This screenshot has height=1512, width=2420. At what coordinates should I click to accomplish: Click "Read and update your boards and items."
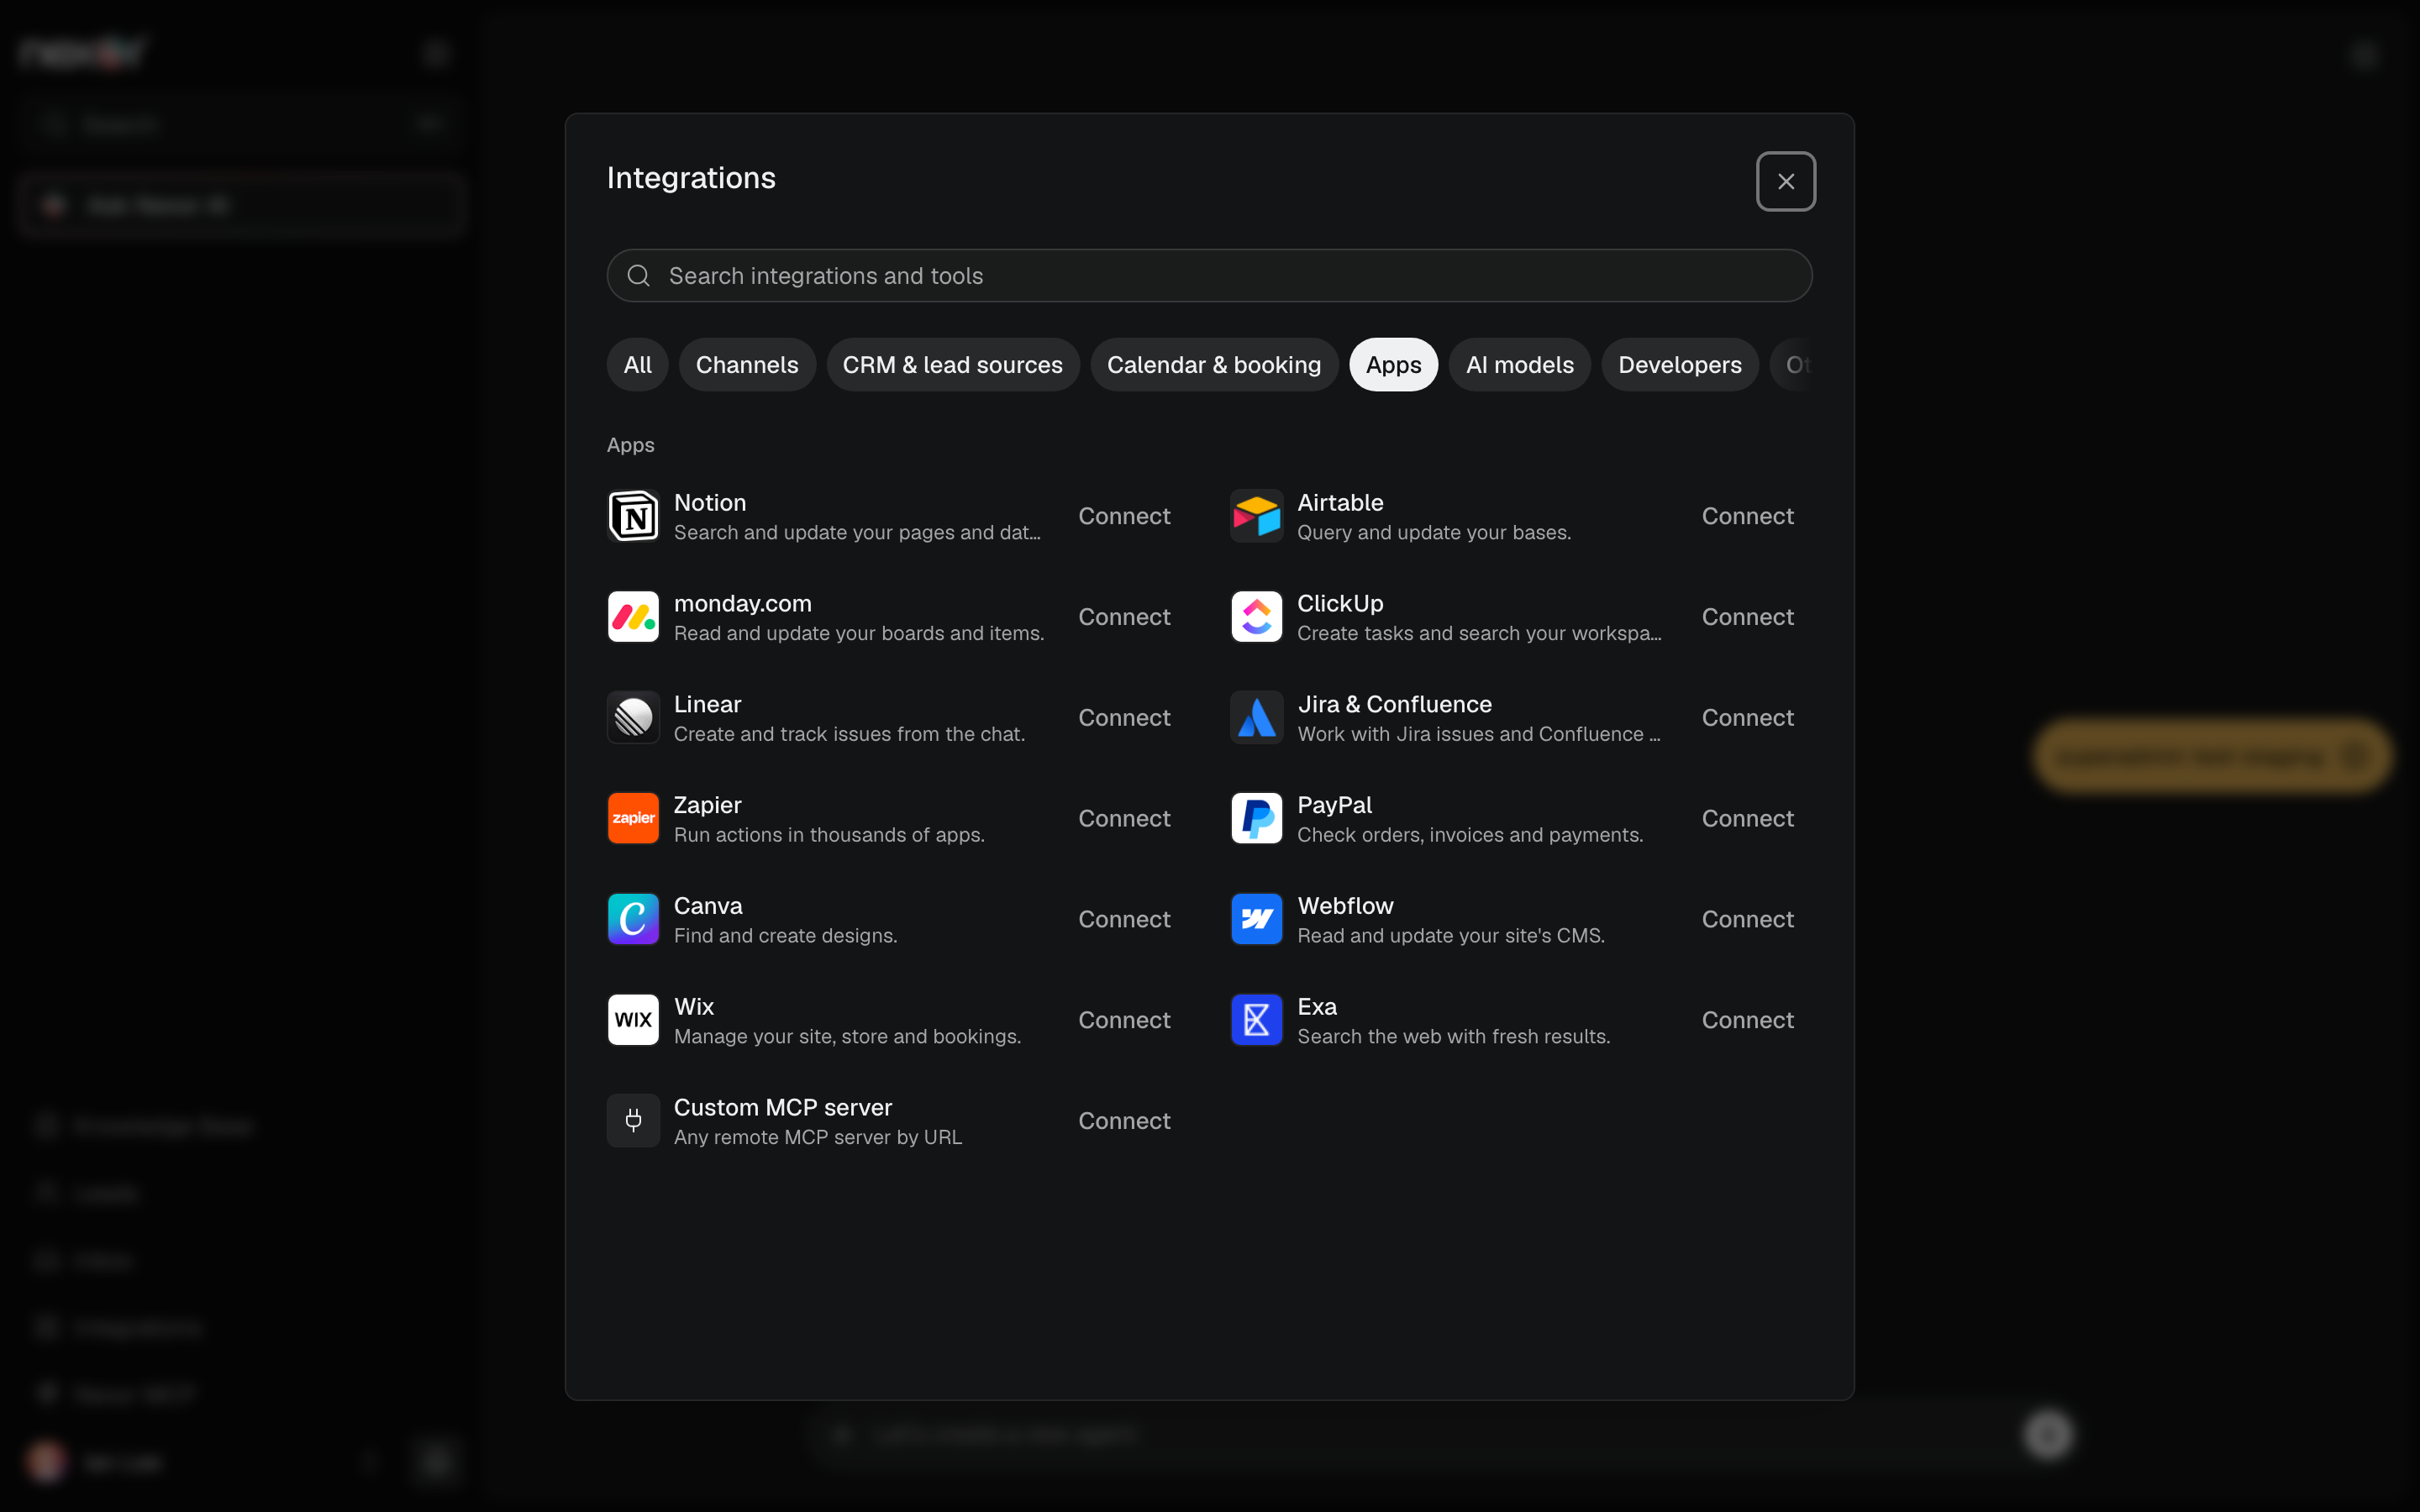(858, 634)
